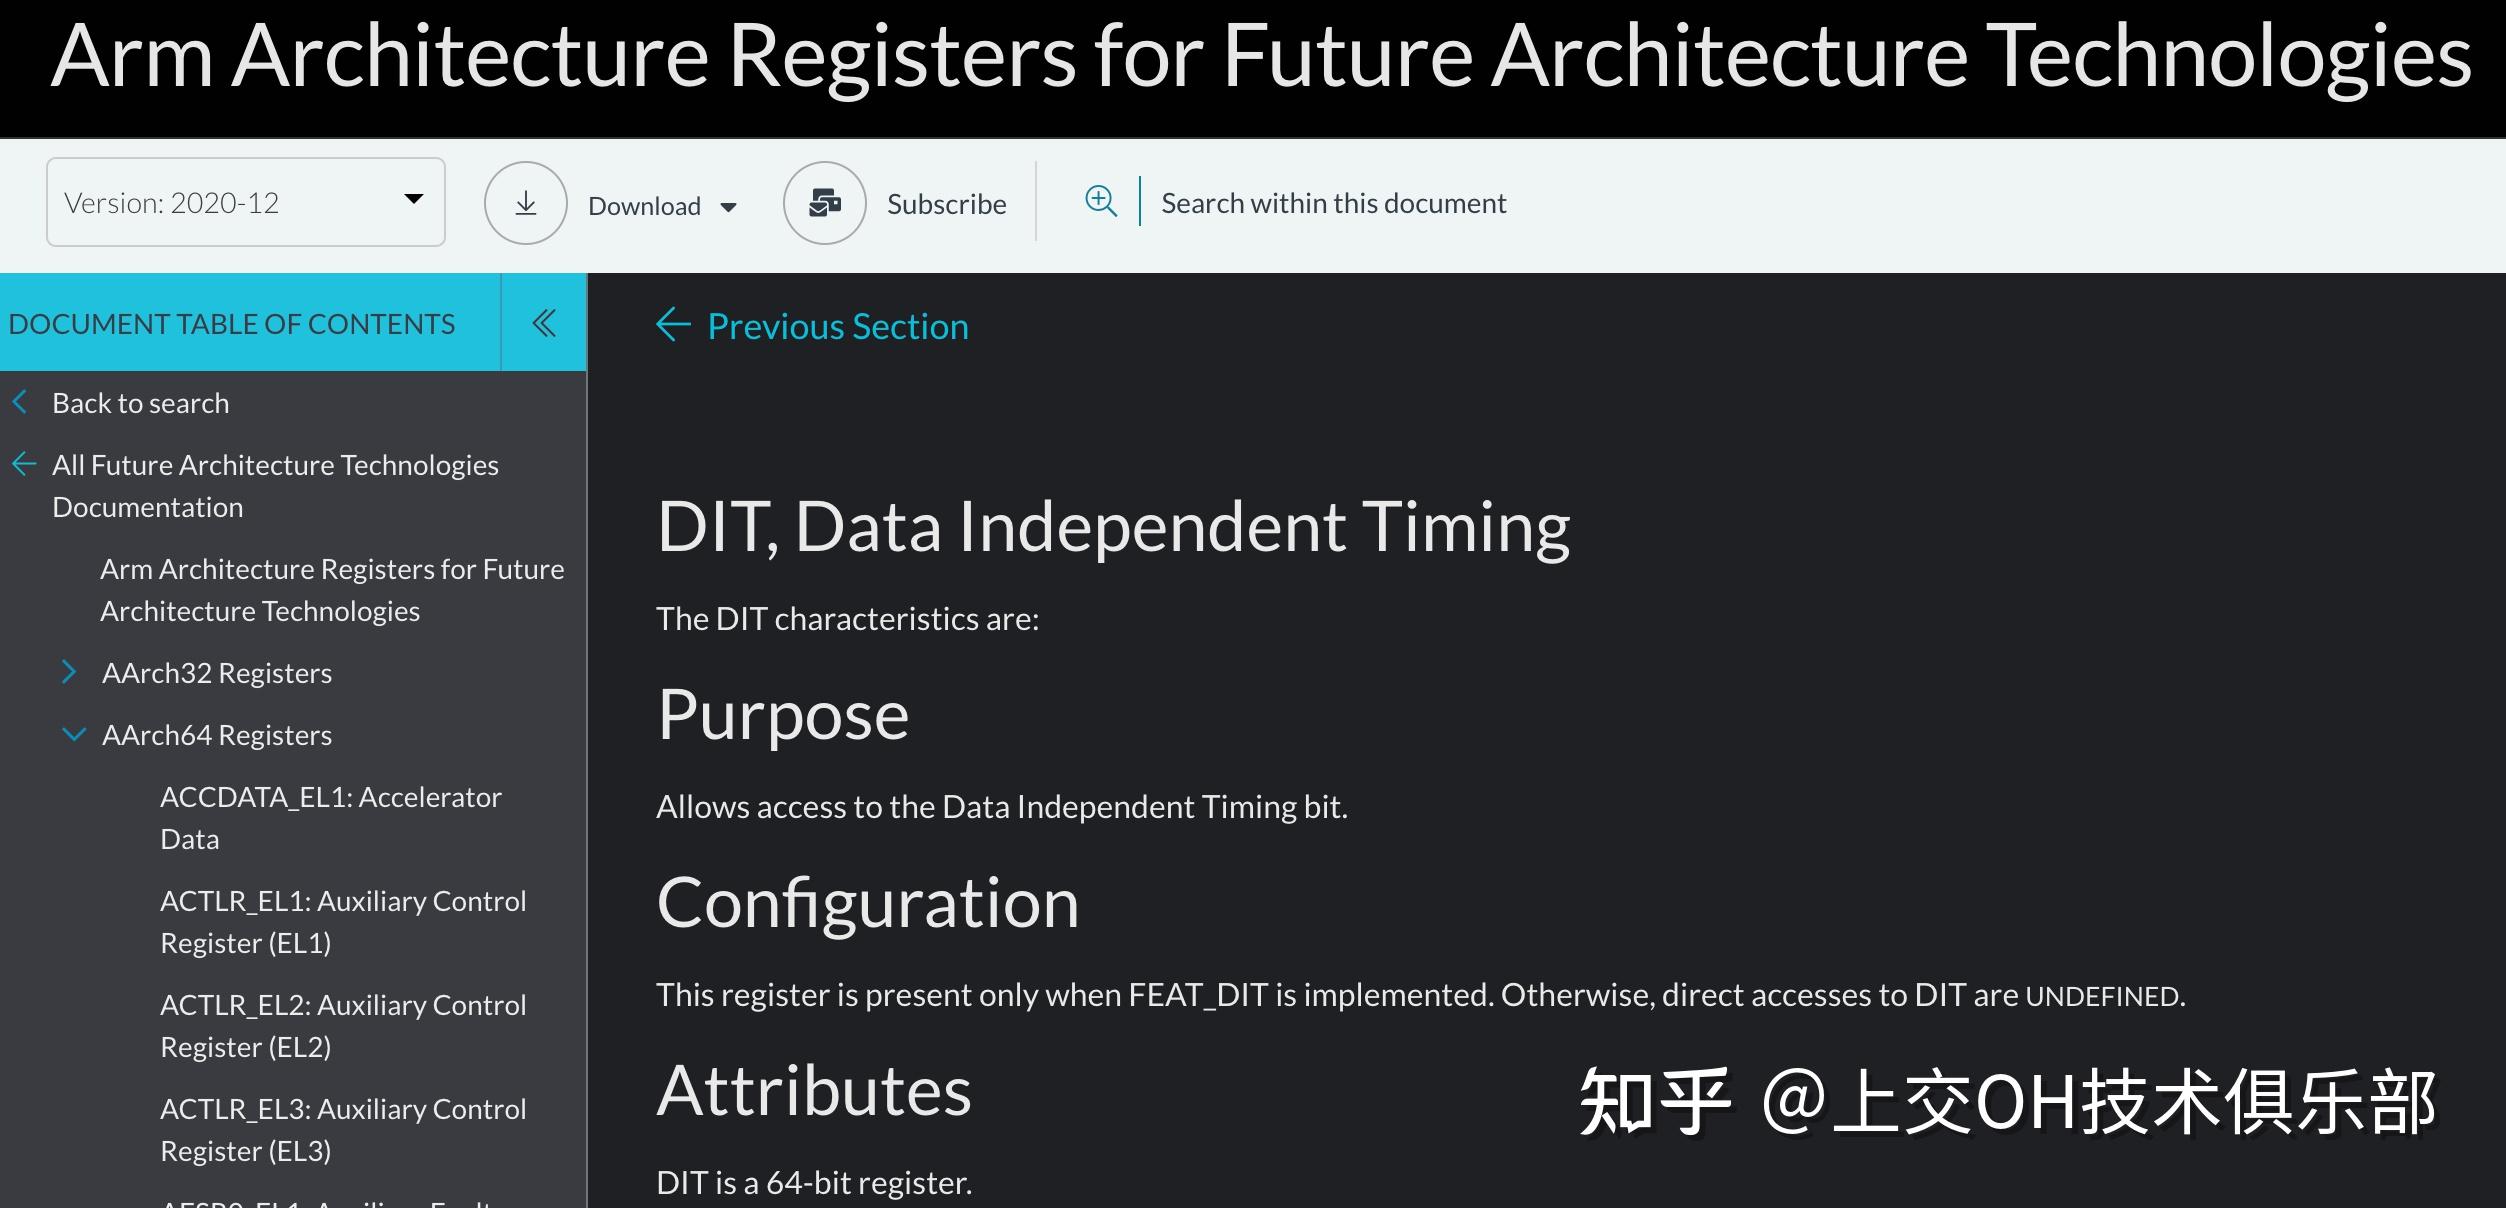Open All Future Architecture Technologies Documentation
This screenshot has height=1208, width=2506.
275,486
